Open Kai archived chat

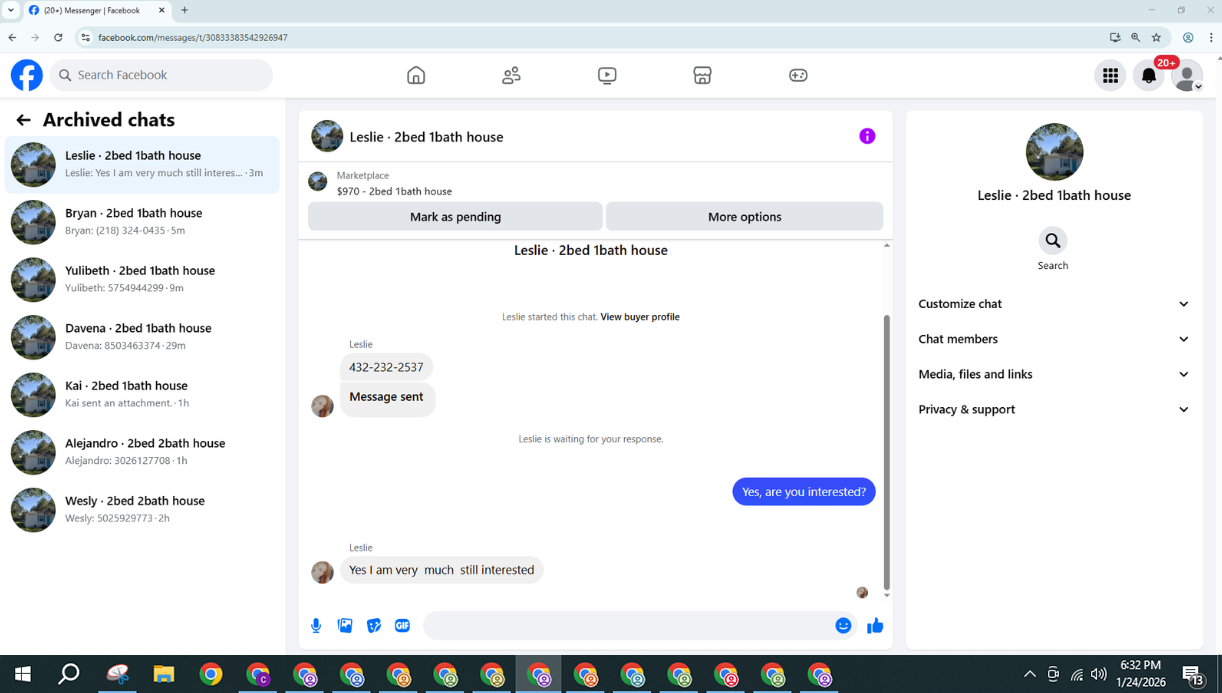coord(143,394)
